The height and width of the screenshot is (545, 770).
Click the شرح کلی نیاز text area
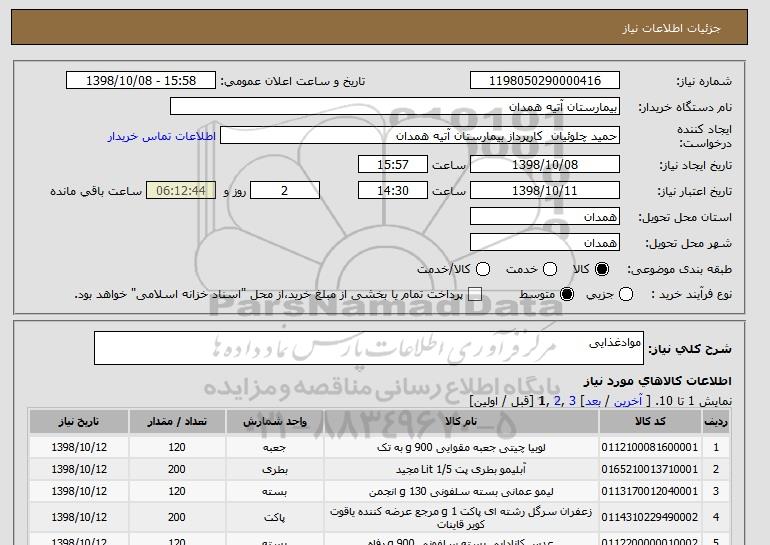pos(369,348)
